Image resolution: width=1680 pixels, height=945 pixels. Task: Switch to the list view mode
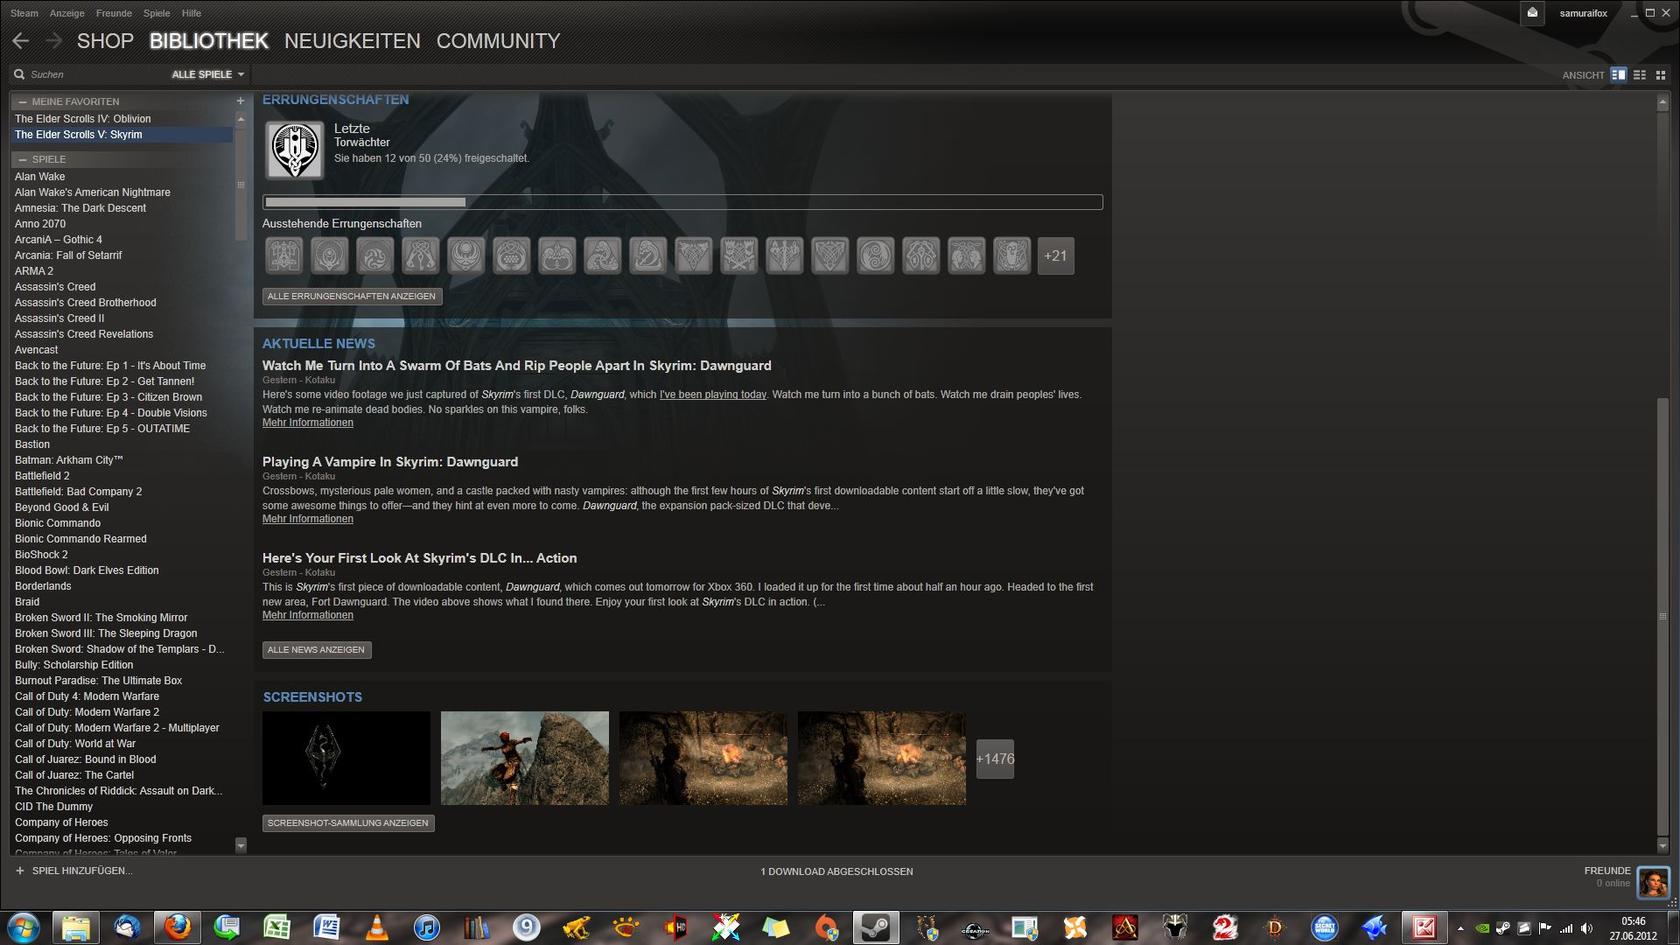click(1639, 75)
